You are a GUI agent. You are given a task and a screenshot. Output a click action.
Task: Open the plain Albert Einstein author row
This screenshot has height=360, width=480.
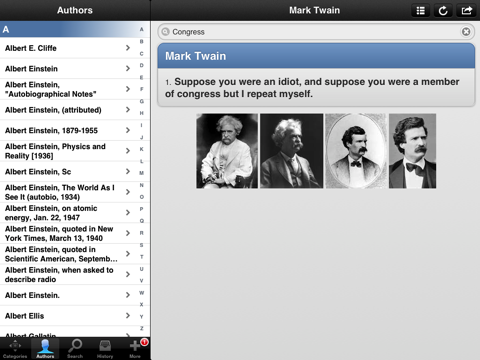(x=68, y=69)
